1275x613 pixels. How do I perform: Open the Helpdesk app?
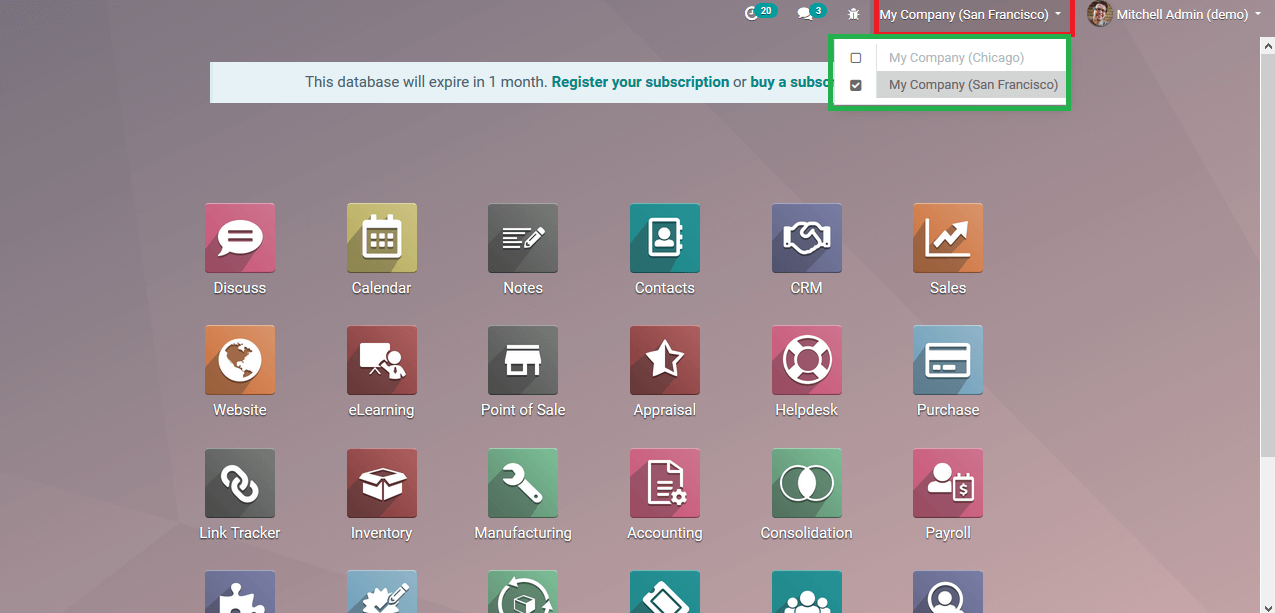807,360
